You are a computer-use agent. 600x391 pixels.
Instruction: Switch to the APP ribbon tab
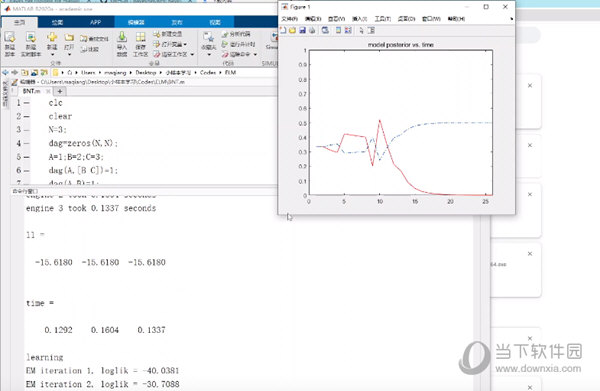(95, 22)
